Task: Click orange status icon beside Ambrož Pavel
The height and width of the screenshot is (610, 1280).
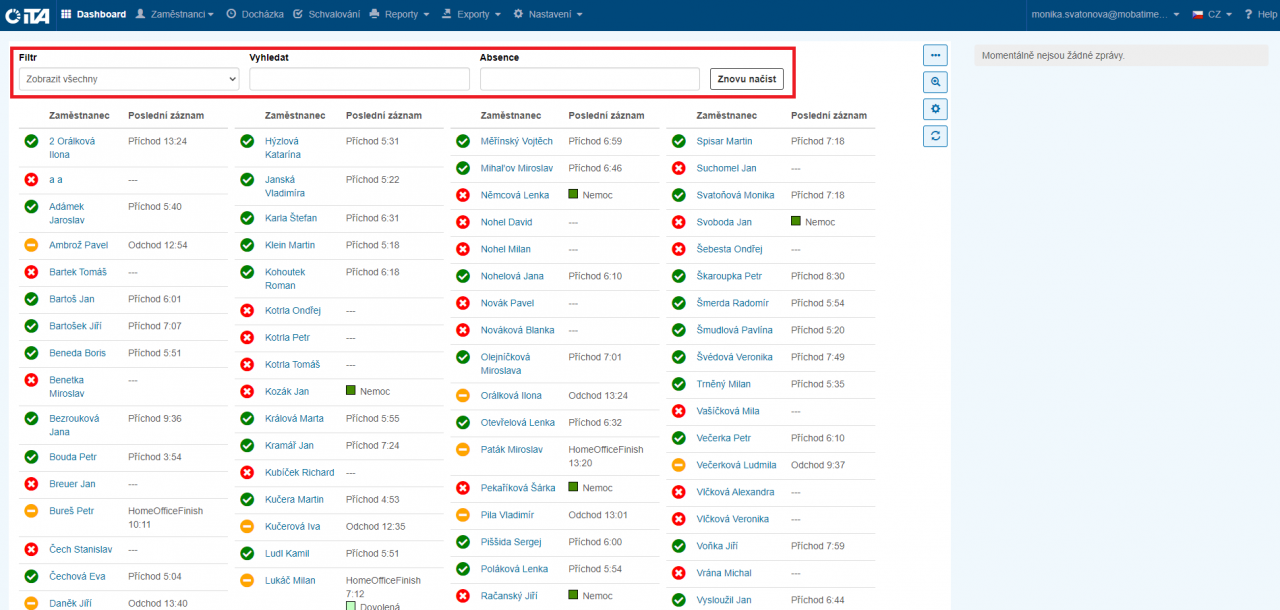Action: (x=31, y=245)
